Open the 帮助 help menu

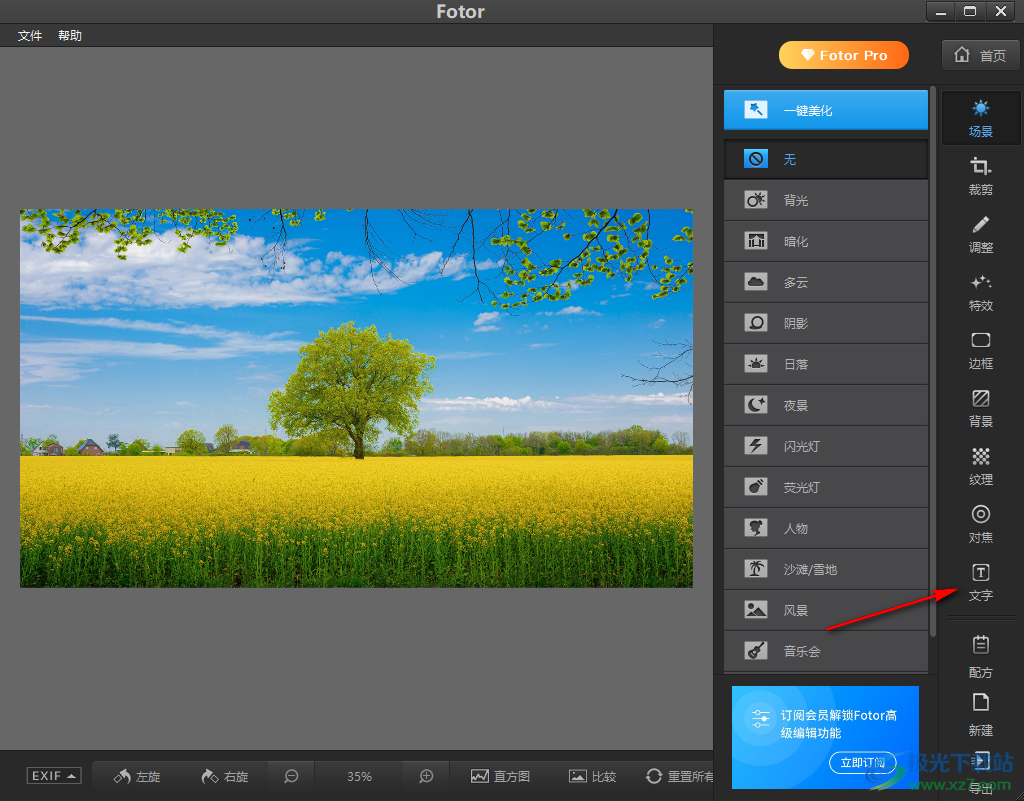point(70,35)
